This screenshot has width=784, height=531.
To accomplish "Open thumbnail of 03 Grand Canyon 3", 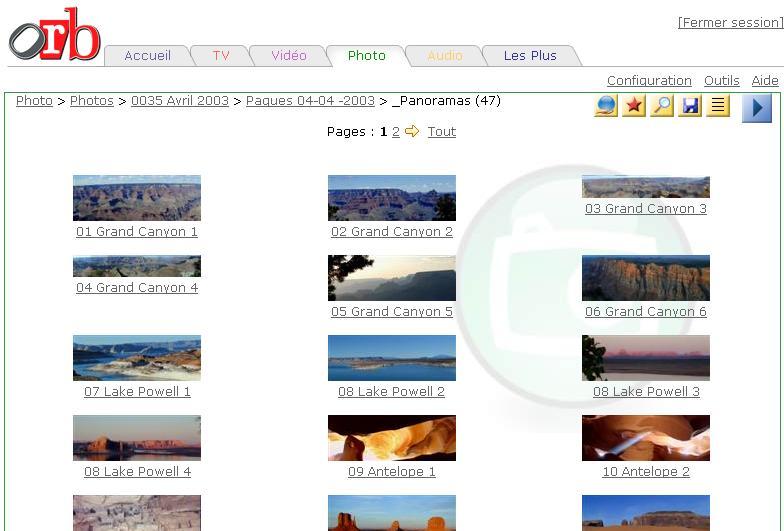I will point(646,186).
